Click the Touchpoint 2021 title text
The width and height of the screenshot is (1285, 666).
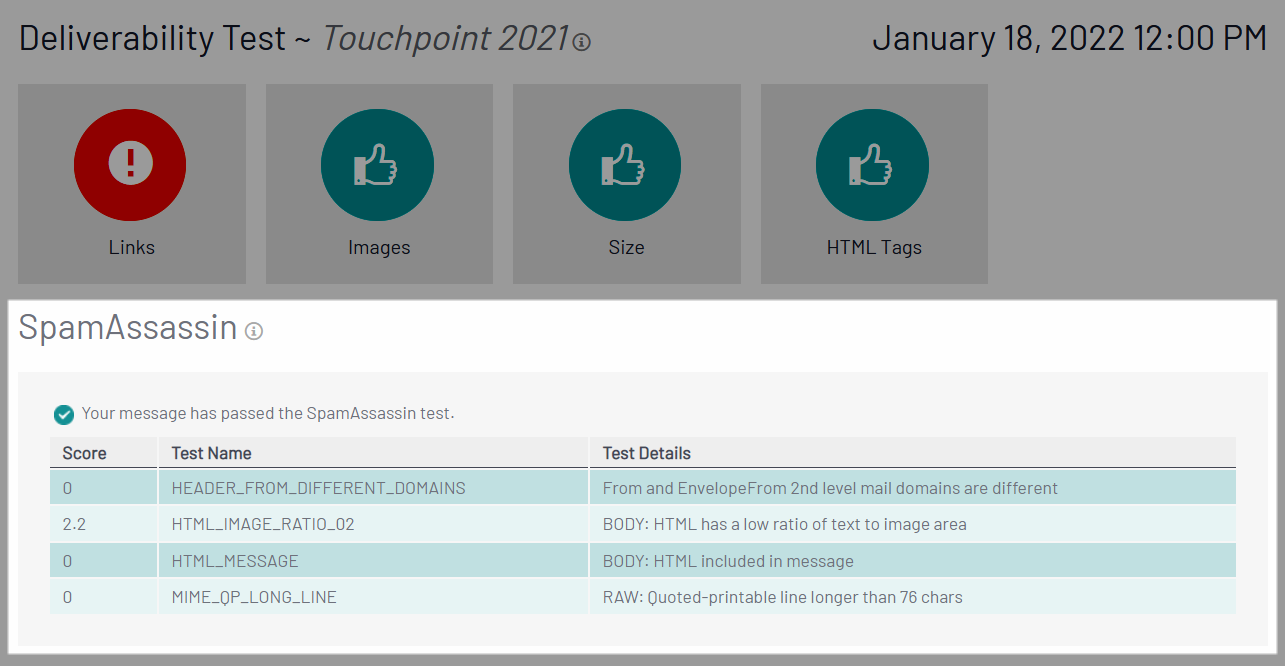445,39
